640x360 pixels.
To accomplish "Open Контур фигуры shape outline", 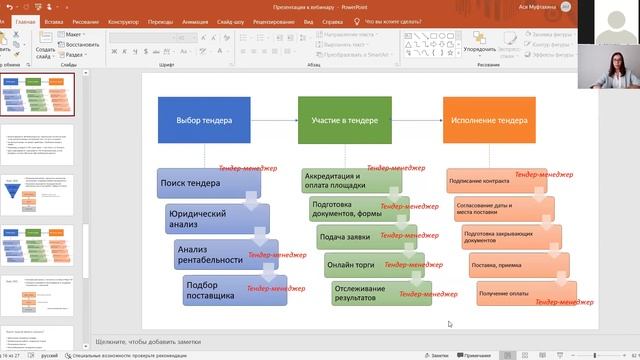I will (x=548, y=44).
